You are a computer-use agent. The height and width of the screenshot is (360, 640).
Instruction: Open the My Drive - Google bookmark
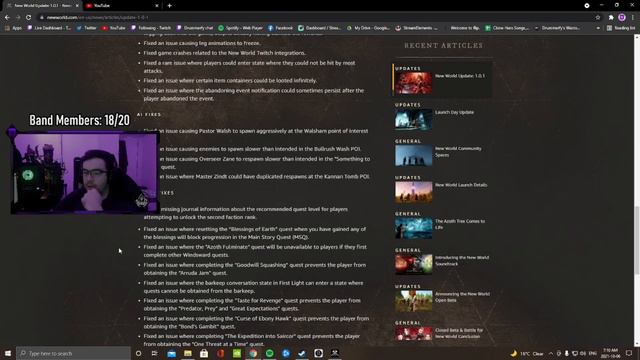[x=368, y=28]
